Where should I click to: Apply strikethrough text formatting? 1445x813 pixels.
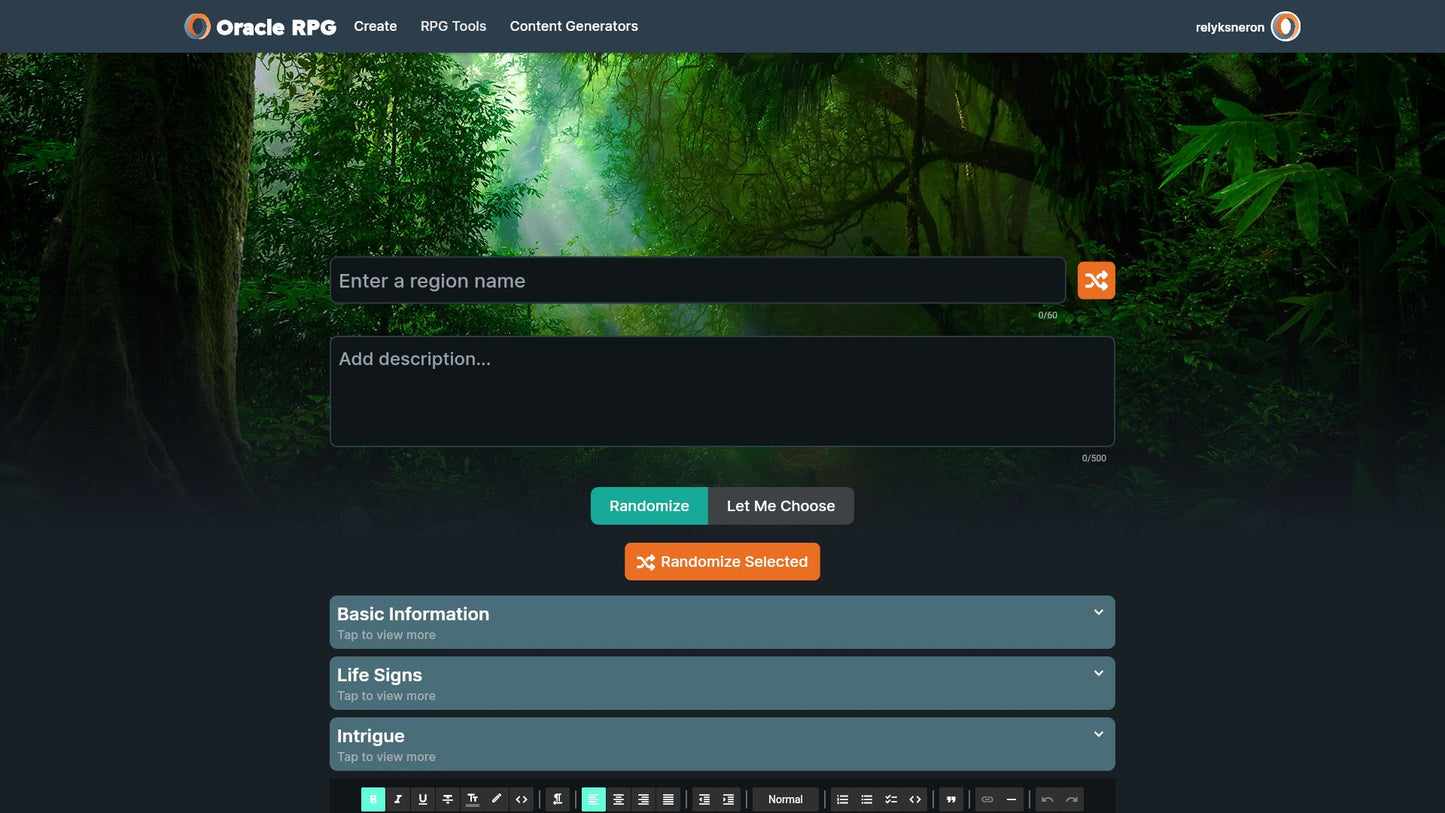point(447,799)
